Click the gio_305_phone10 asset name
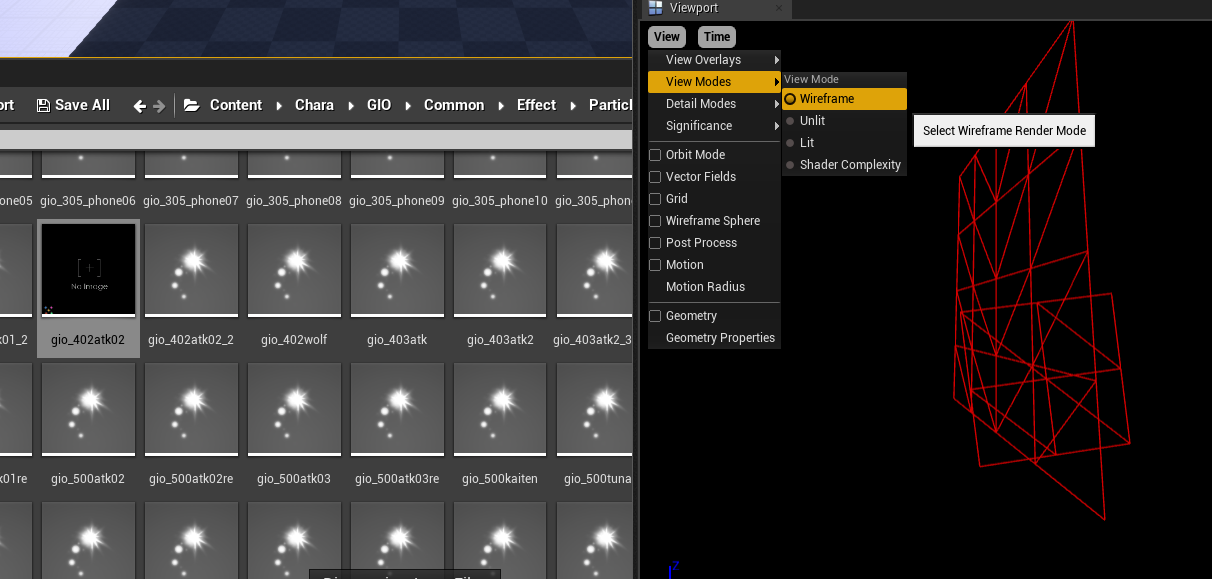The image size is (1212, 579). (500, 201)
